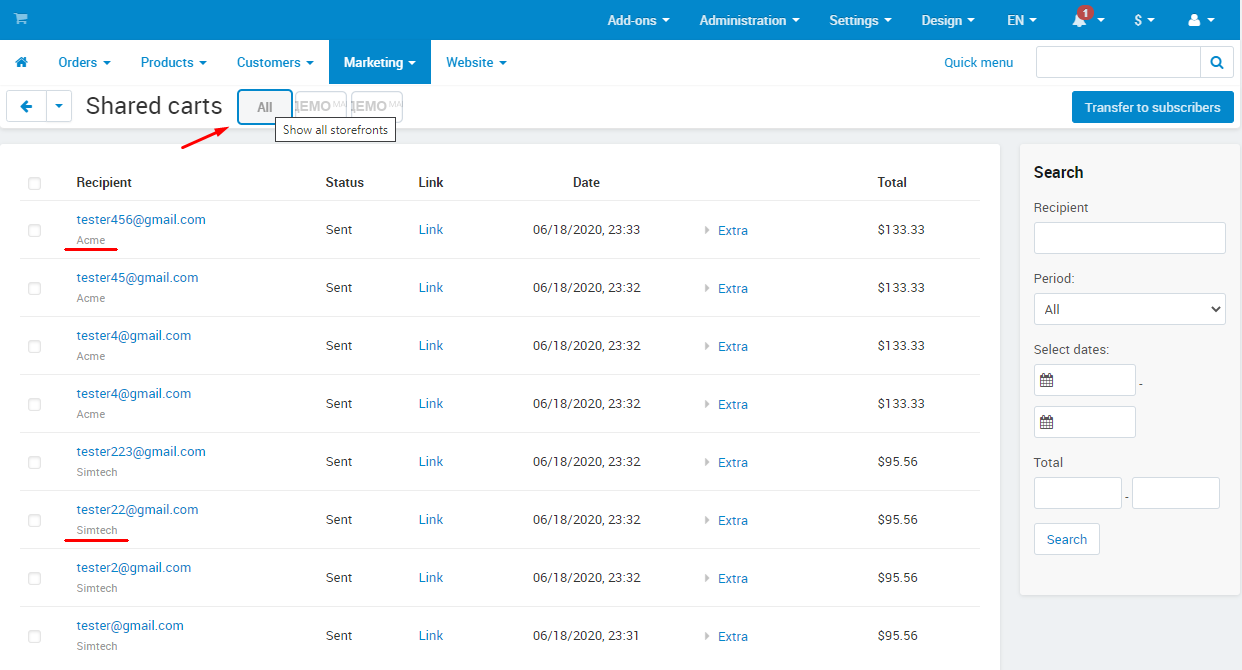Open the Marketing menu
This screenshot has width=1242, height=670.
[379, 62]
